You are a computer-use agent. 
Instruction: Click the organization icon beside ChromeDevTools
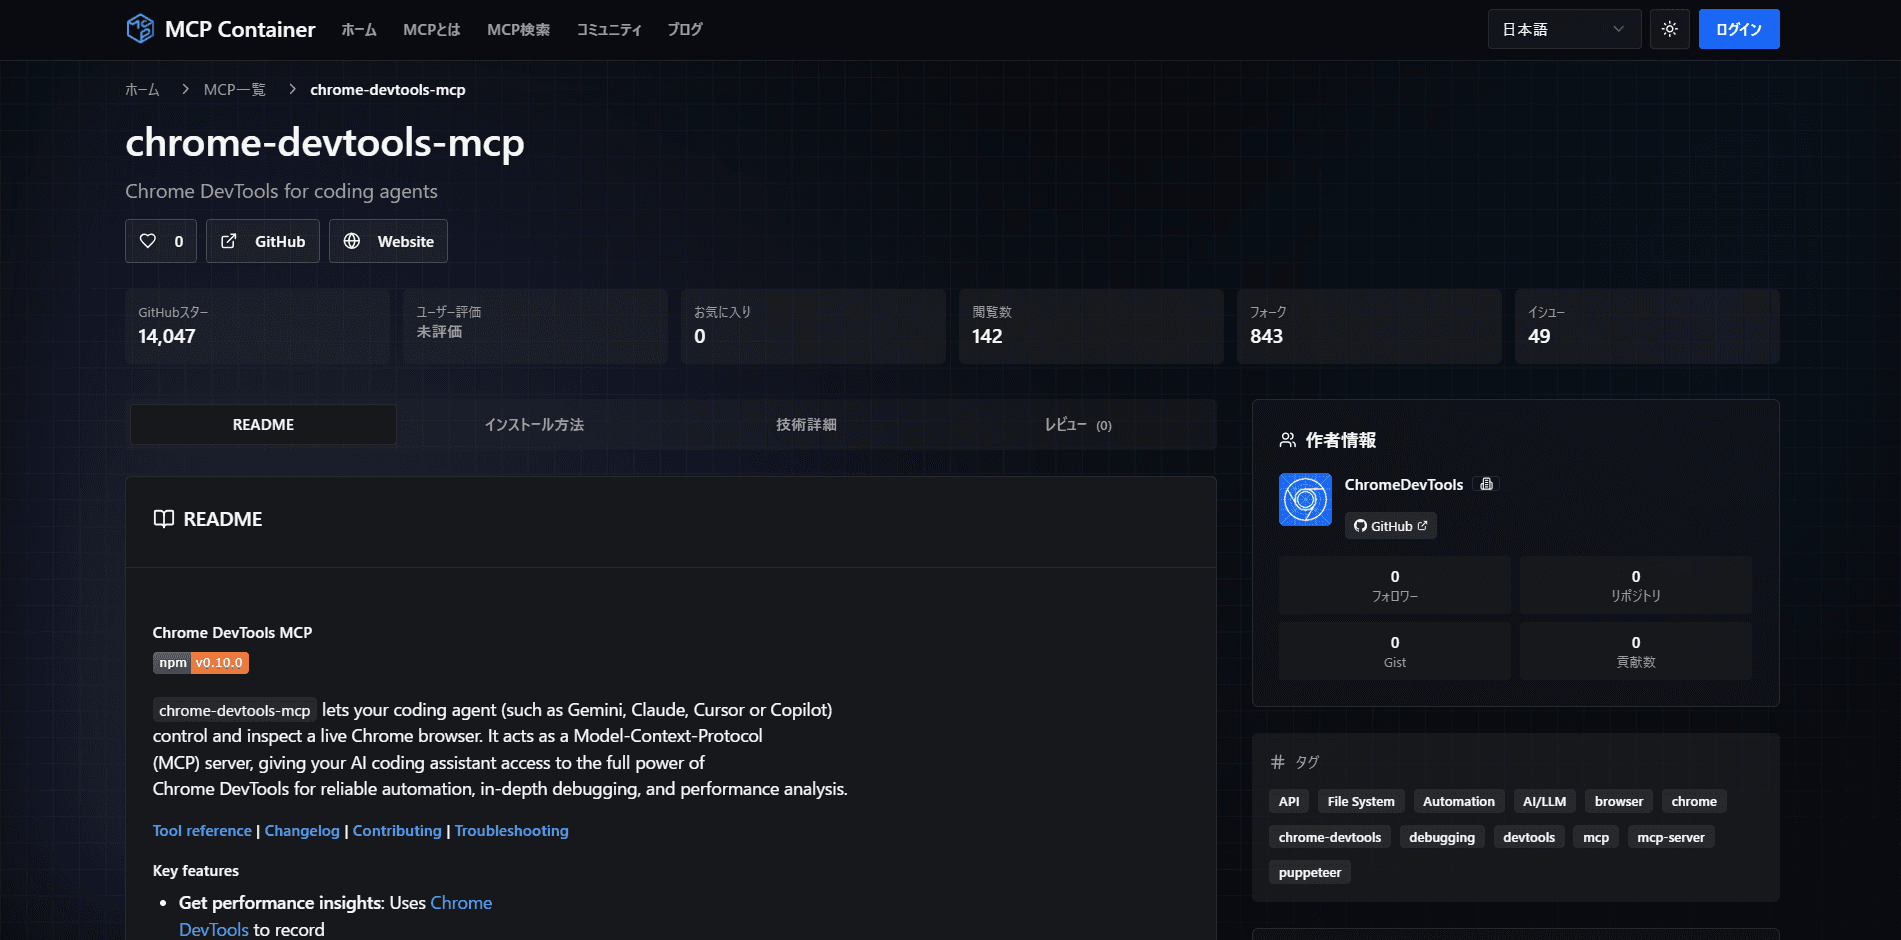coord(1487,484)
